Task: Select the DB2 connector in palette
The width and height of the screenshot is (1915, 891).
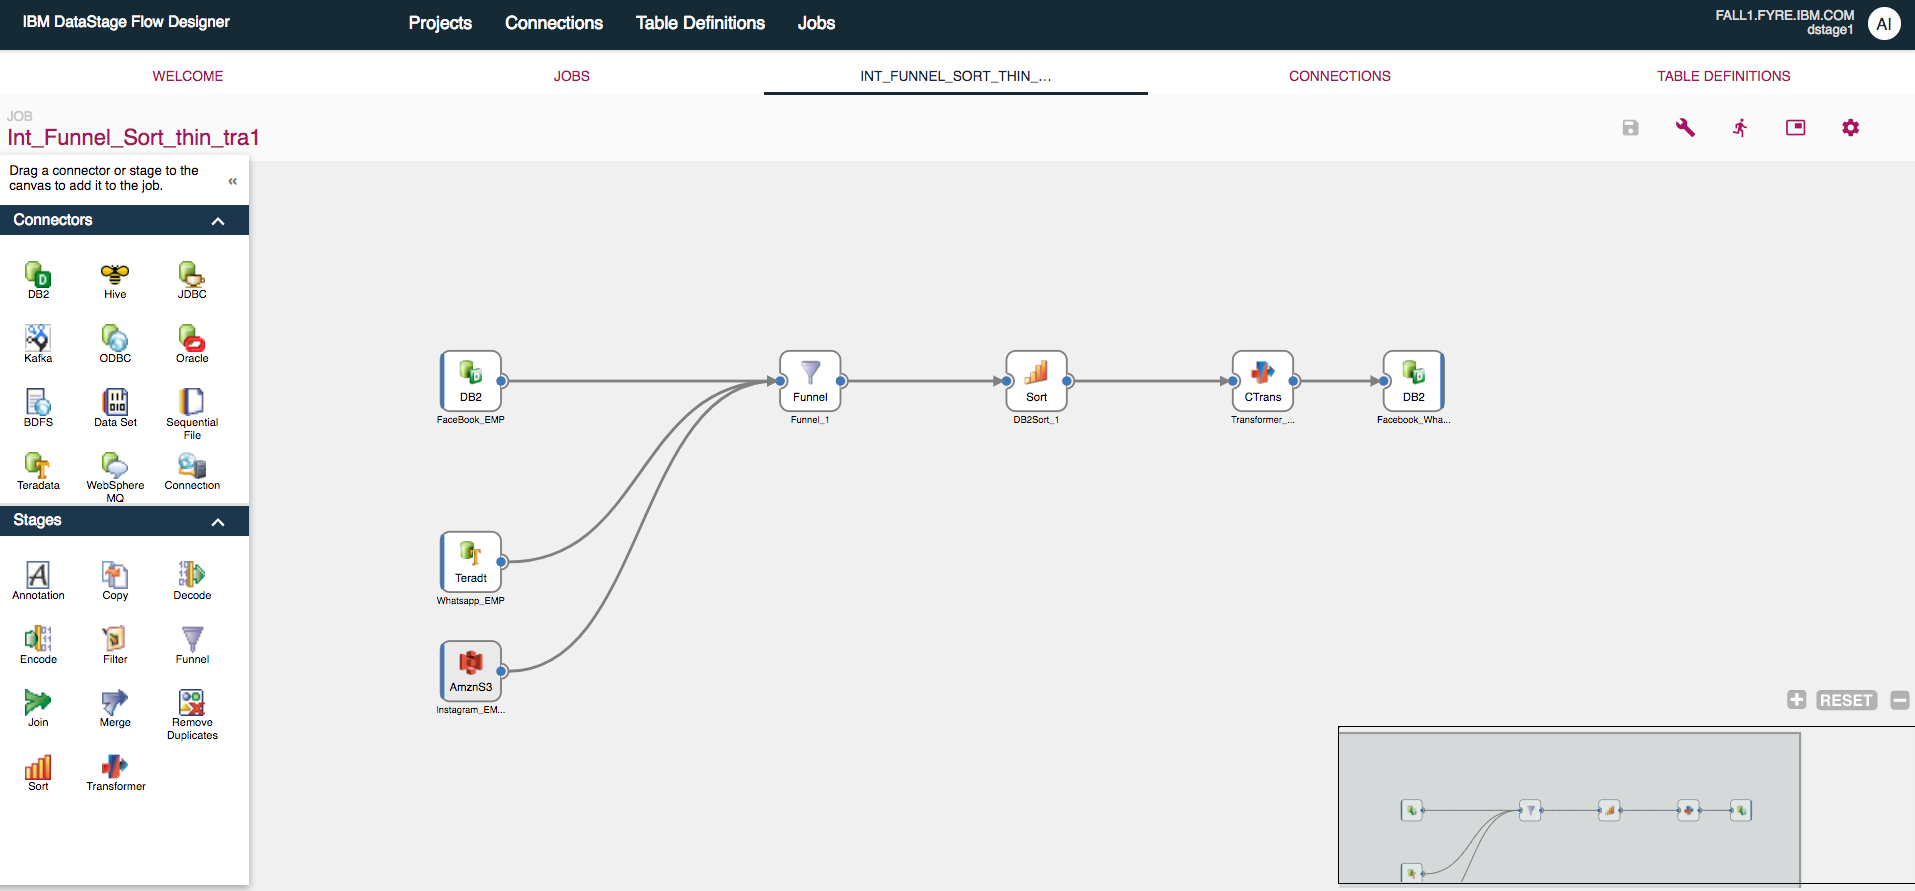Action: (x=38, y=275)
